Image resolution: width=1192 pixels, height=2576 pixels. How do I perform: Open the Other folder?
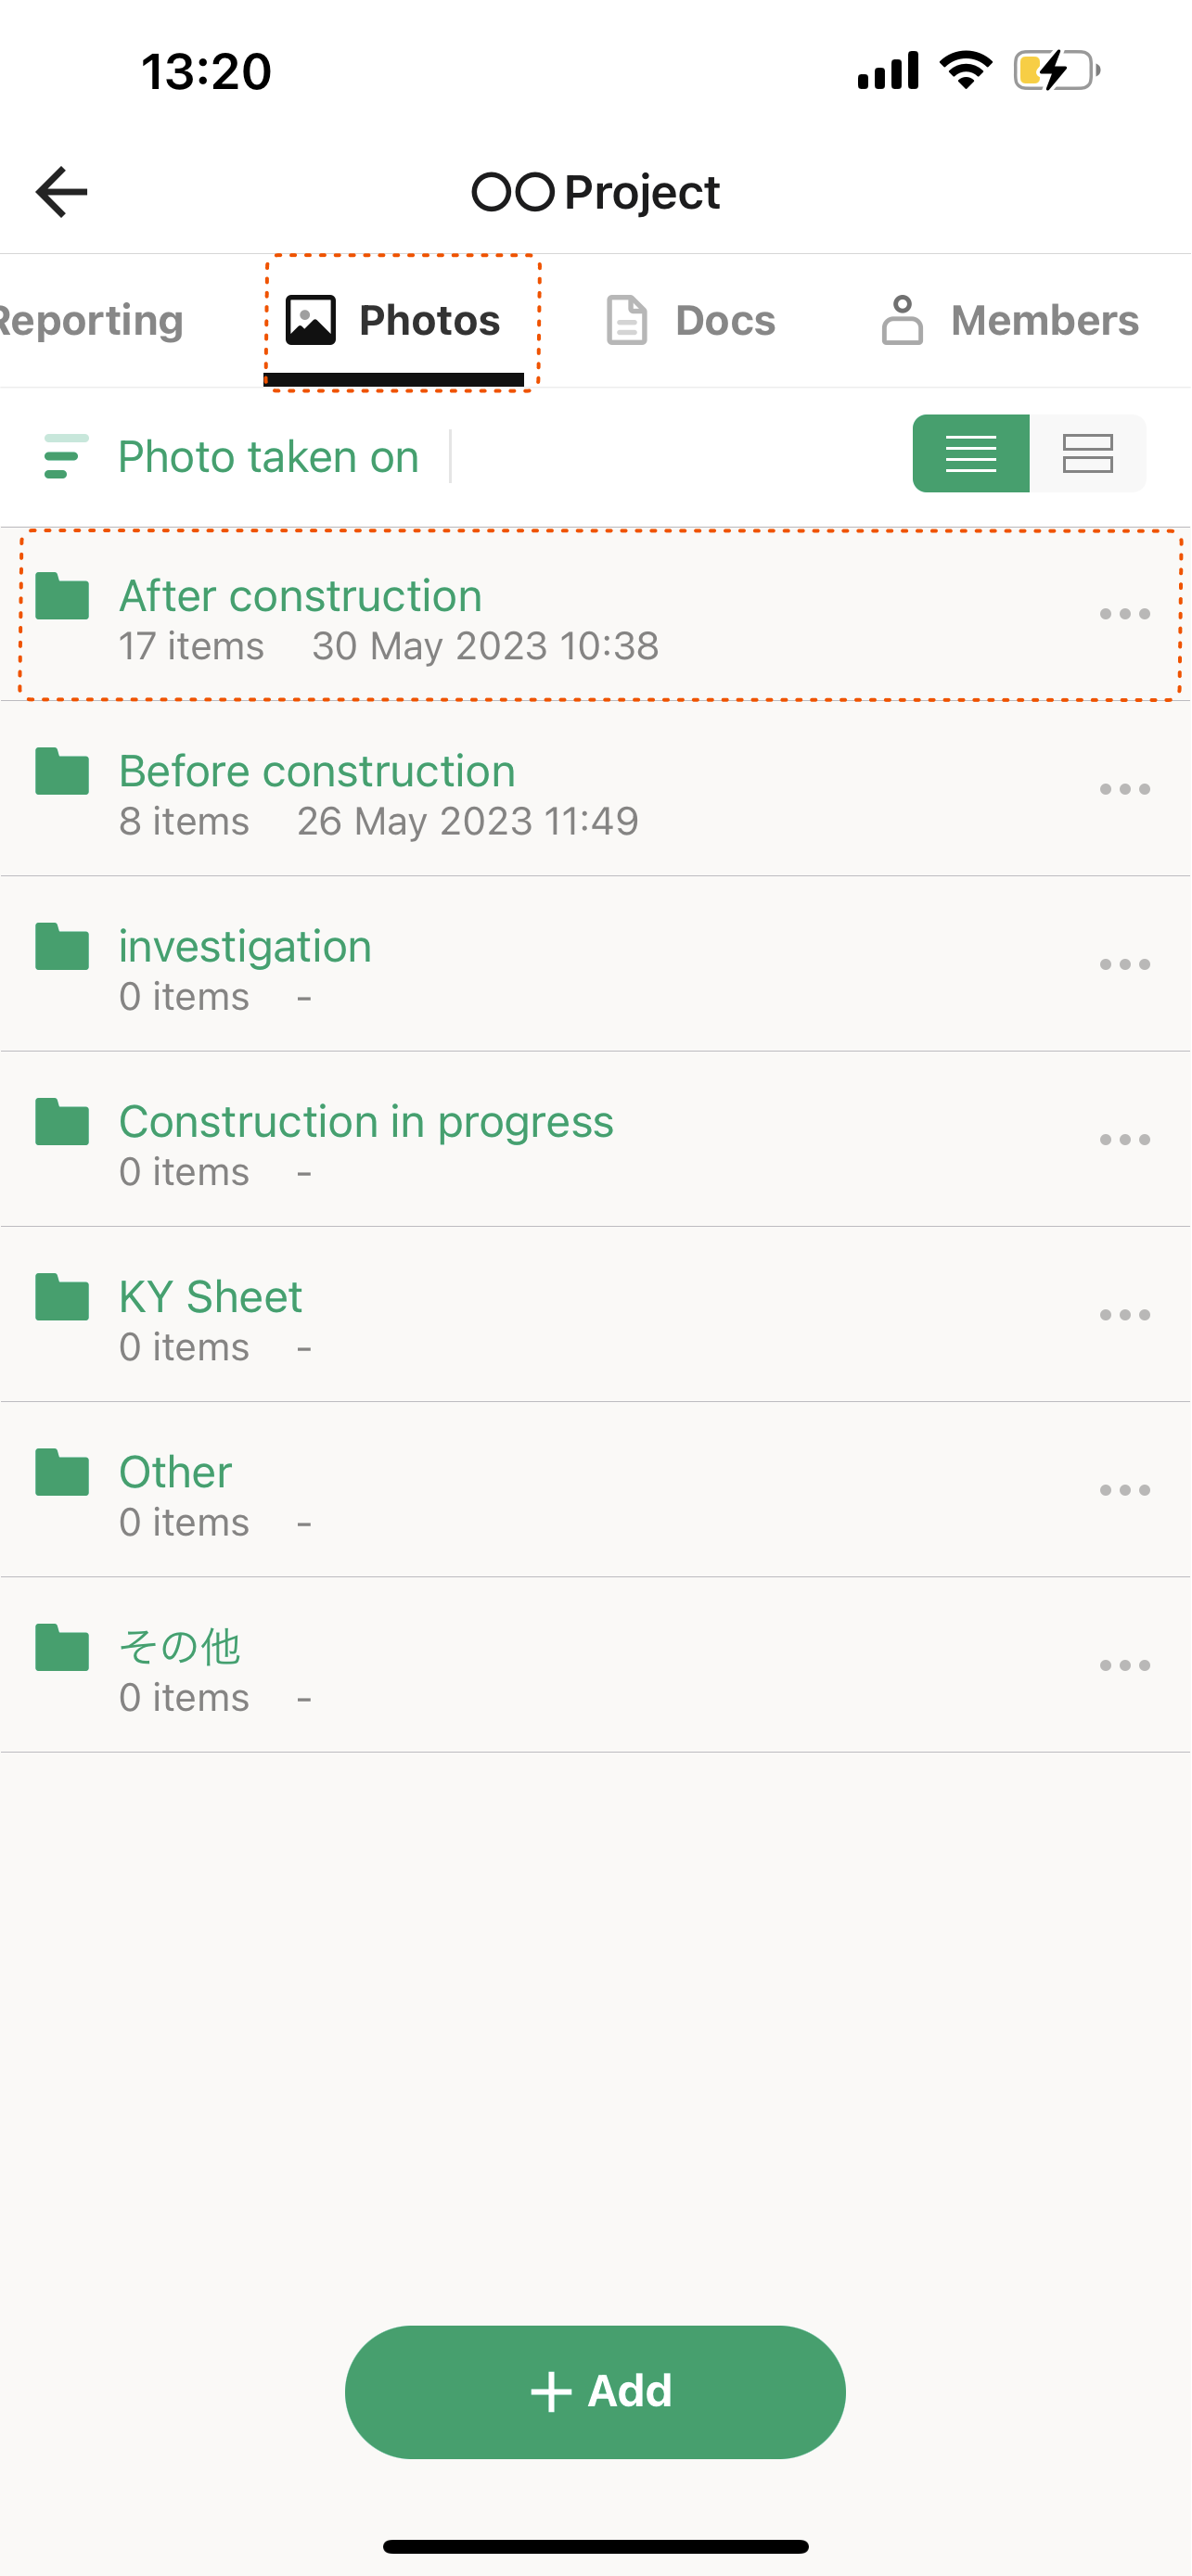pyautogui.click(x=175, y=1473)
